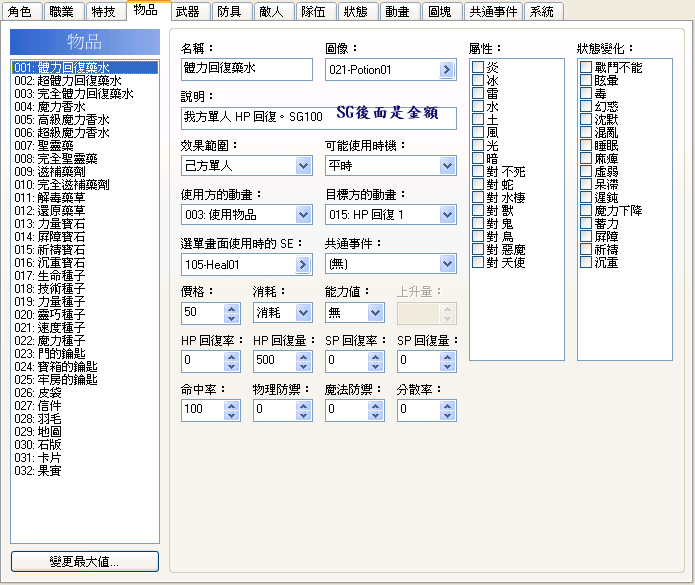The height and width of the screenshot is (585, 695).
Task: Switch to the 角色 tab
Action: 21,12
